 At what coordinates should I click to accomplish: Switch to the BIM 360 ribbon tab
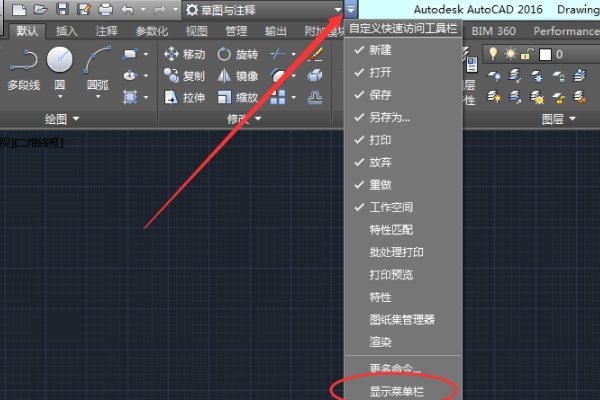(x=493, y=31)
